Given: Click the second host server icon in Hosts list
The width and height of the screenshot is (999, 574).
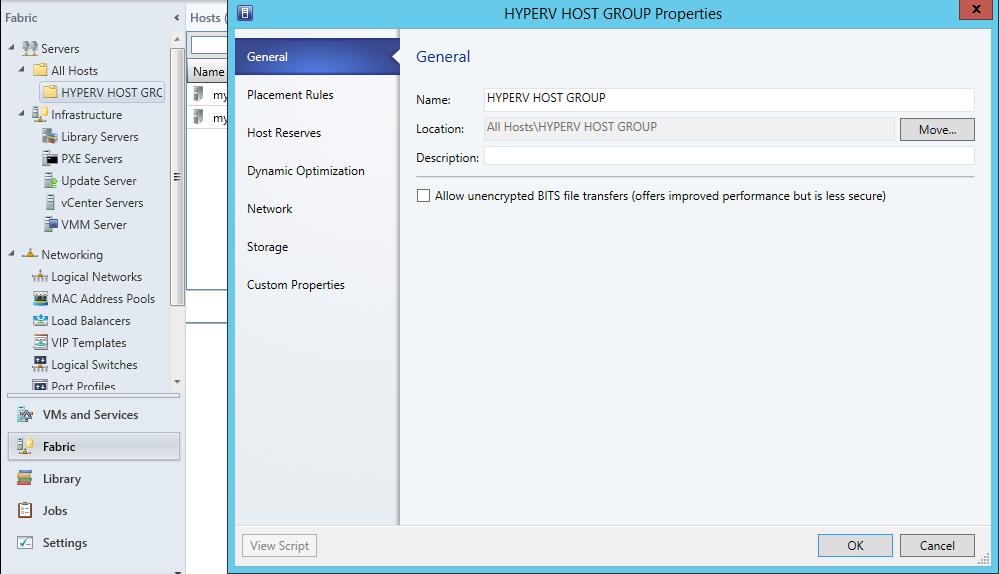Looking at the screenshot, I should pos(199,117).
